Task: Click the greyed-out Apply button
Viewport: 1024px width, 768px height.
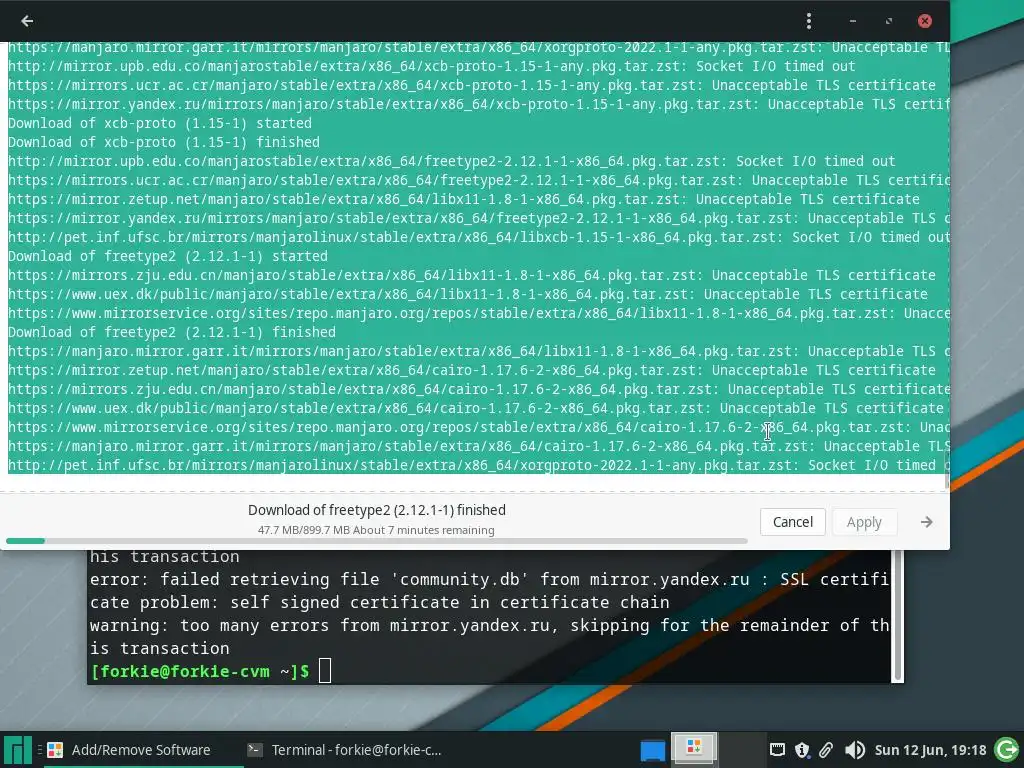Action: click(864, 522)
